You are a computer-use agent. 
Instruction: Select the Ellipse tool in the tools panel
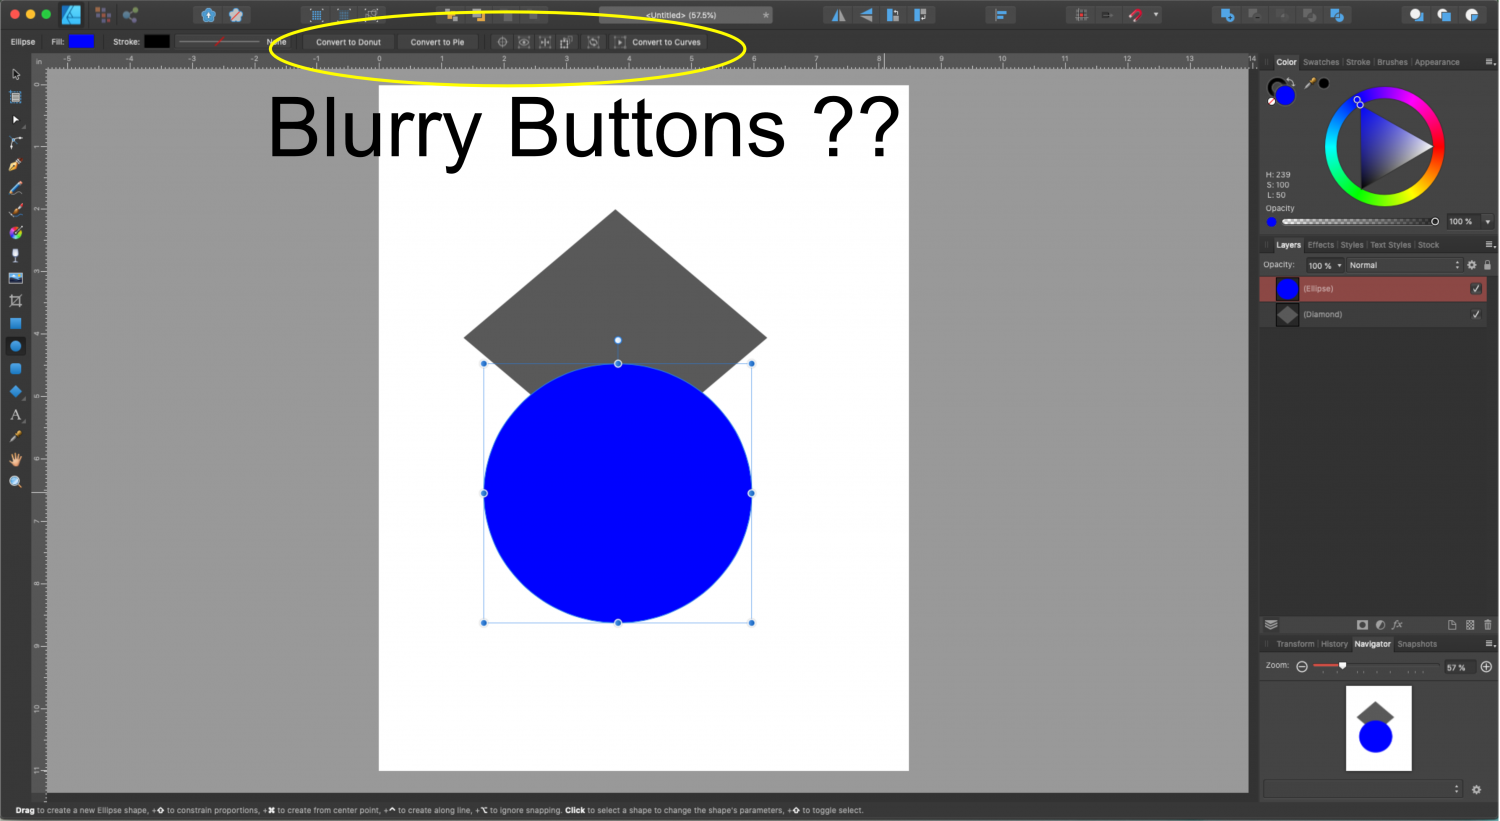point(15,346)
